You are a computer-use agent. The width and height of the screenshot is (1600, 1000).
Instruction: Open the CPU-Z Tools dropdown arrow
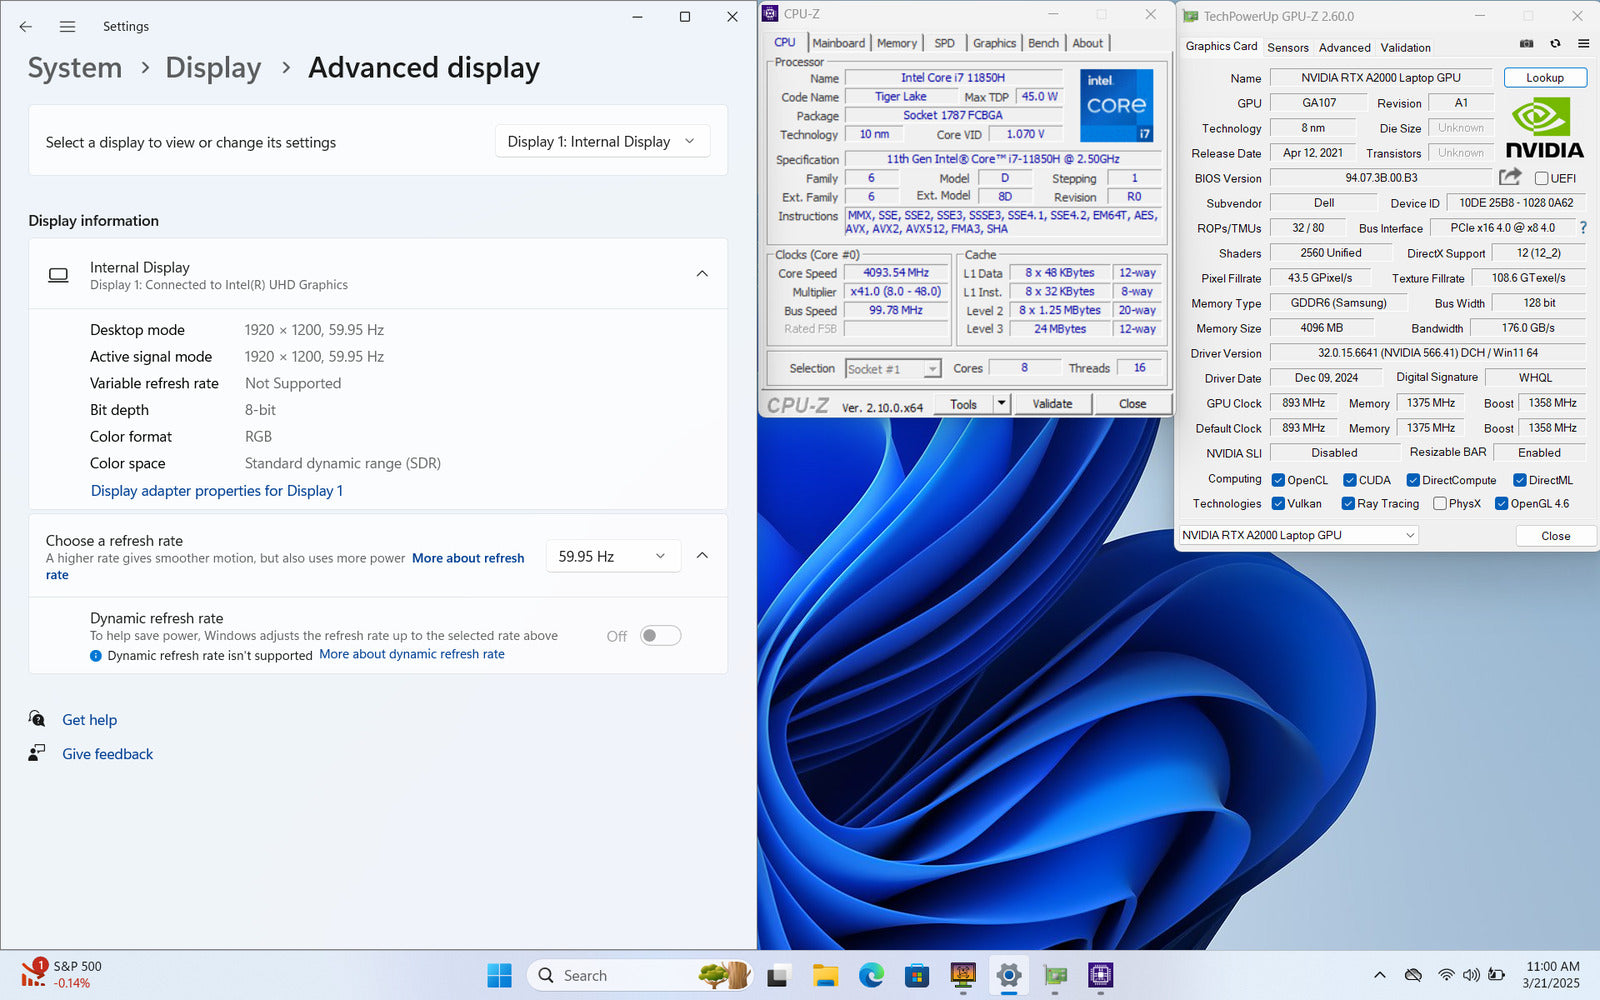pos(1001,403)
